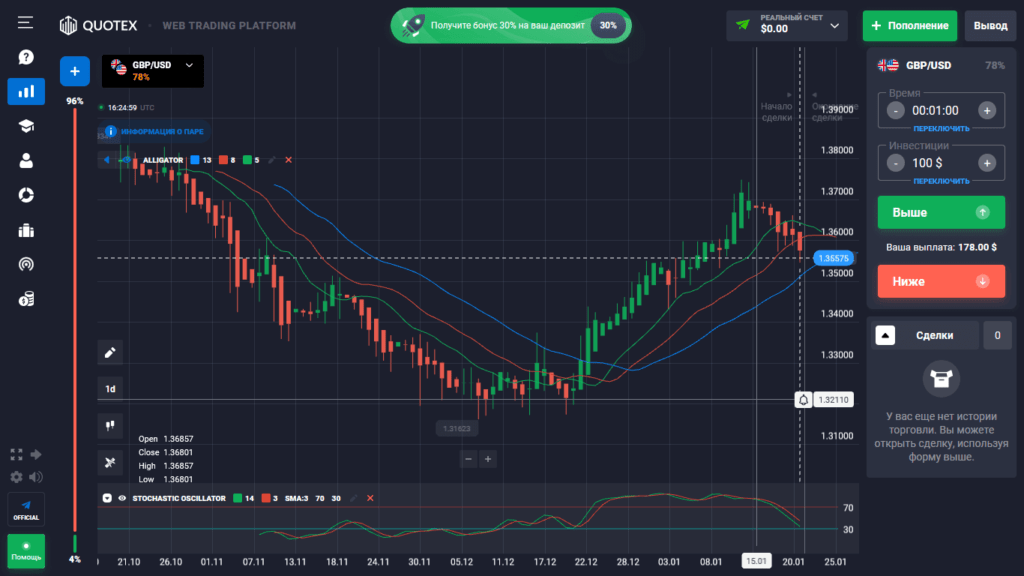Toggle sound with the speaker icon
Screen dimensions: 1024x576
coord(37,477)
